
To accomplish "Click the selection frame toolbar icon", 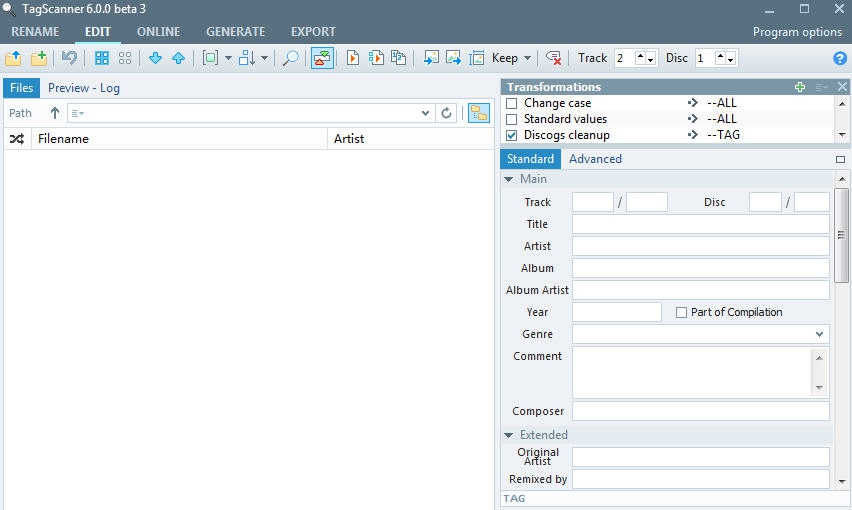I will click(210, 58).
